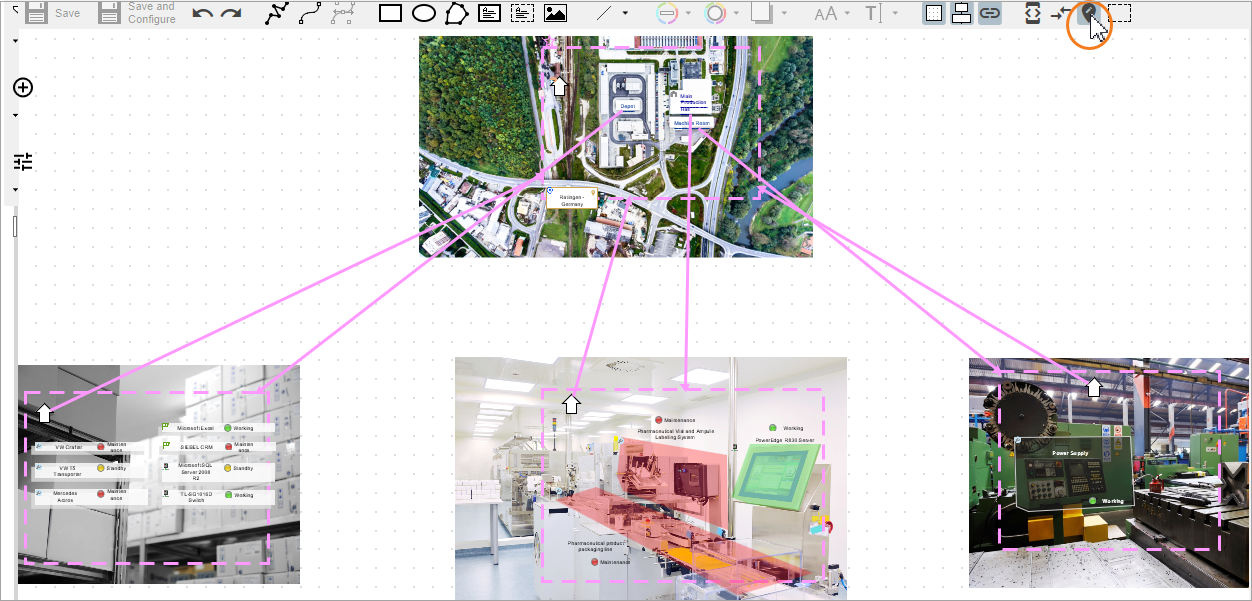Select the curved line tool
The height and width of the screenshot is (601, 1252).
(310, 13)
